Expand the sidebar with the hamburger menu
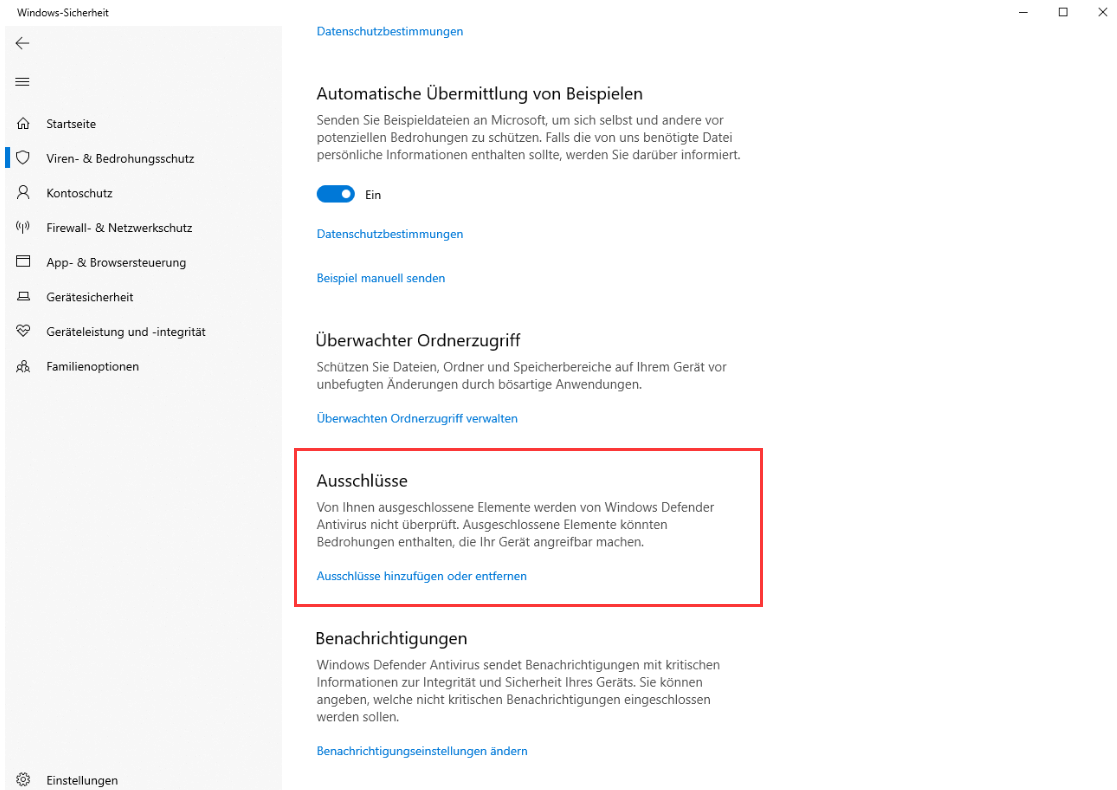The height and width of the screenshot is (790, 1117). coord(22,81)
